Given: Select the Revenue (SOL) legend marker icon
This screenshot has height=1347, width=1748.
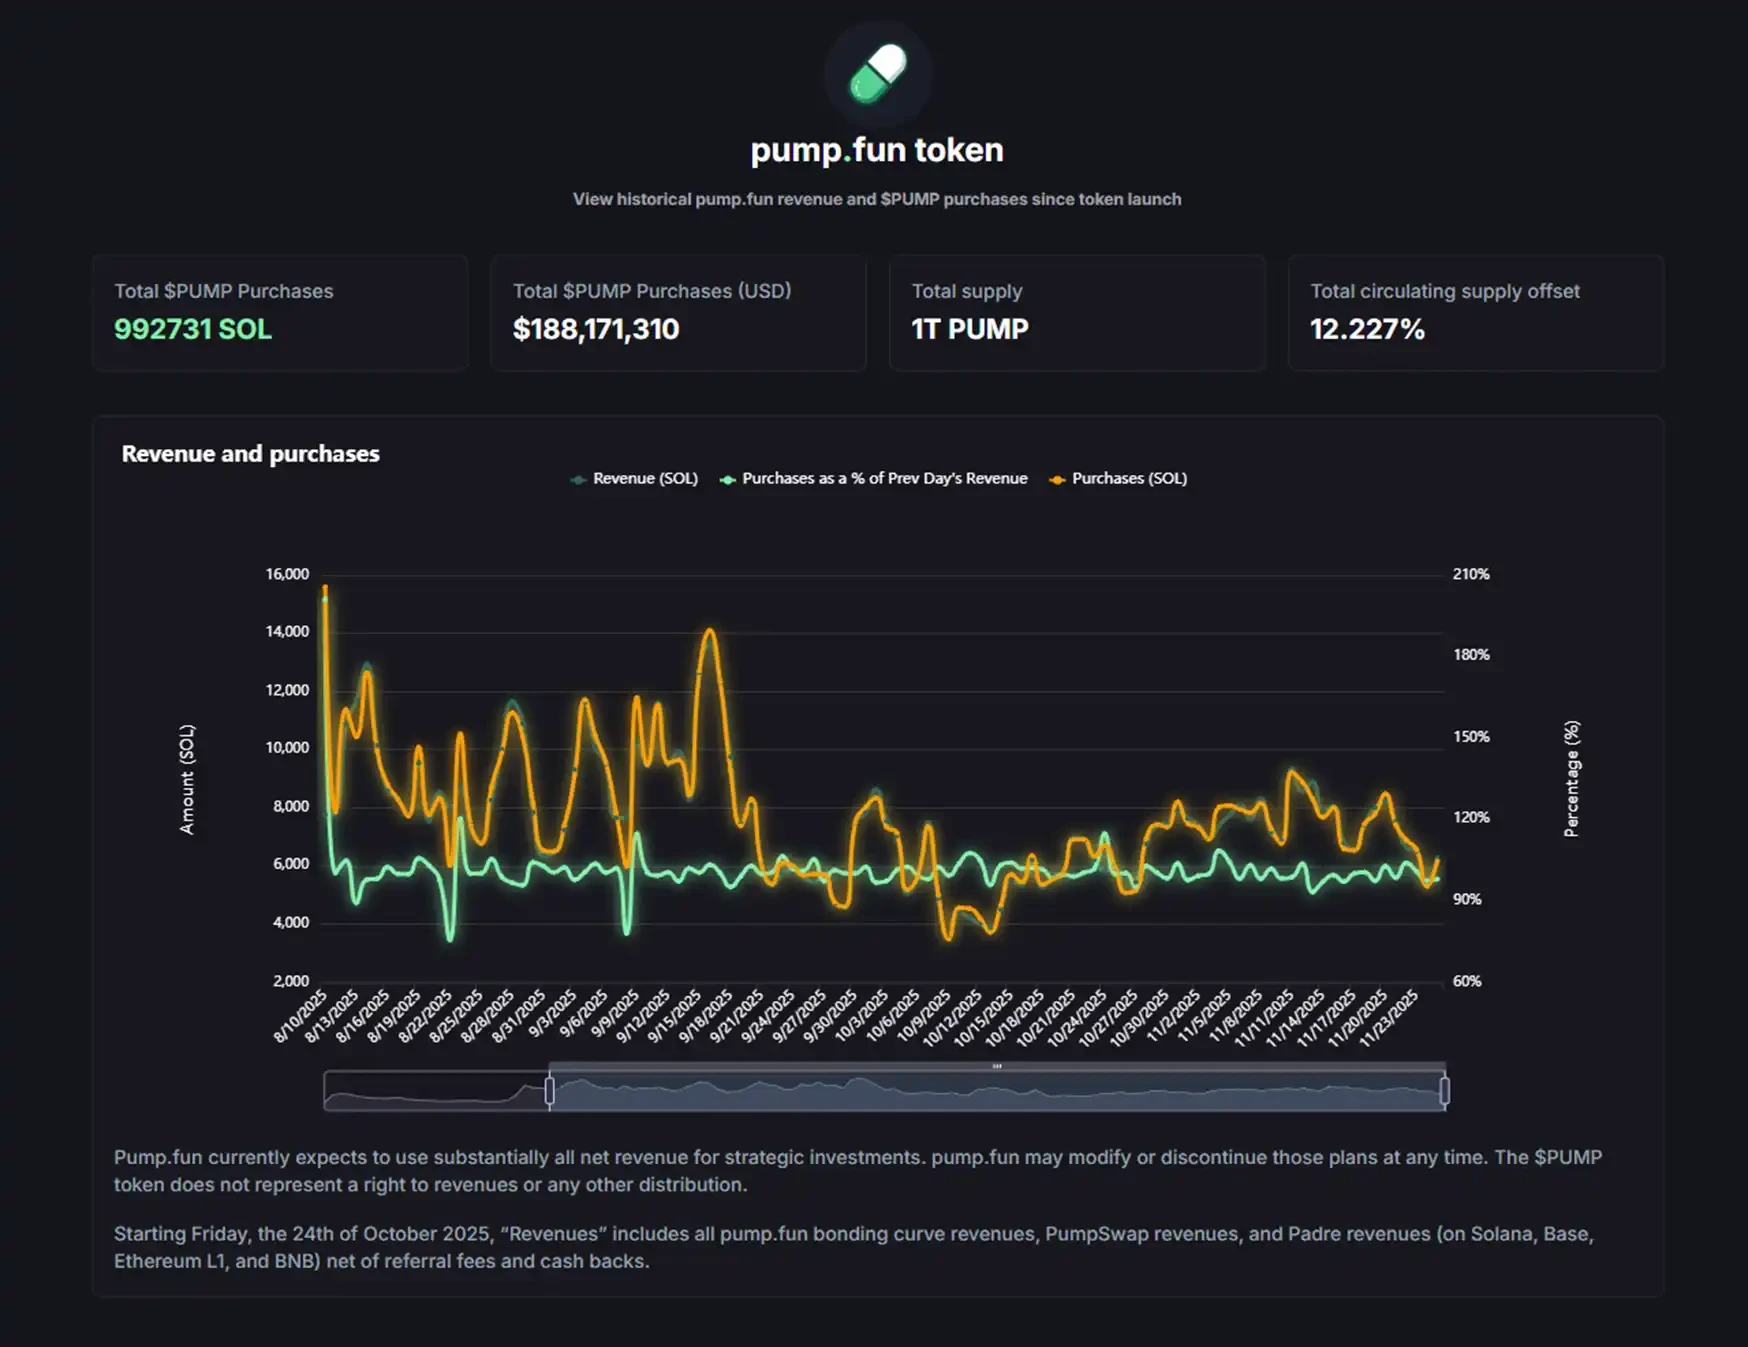Looking at the screenshot, I should 578,479.
